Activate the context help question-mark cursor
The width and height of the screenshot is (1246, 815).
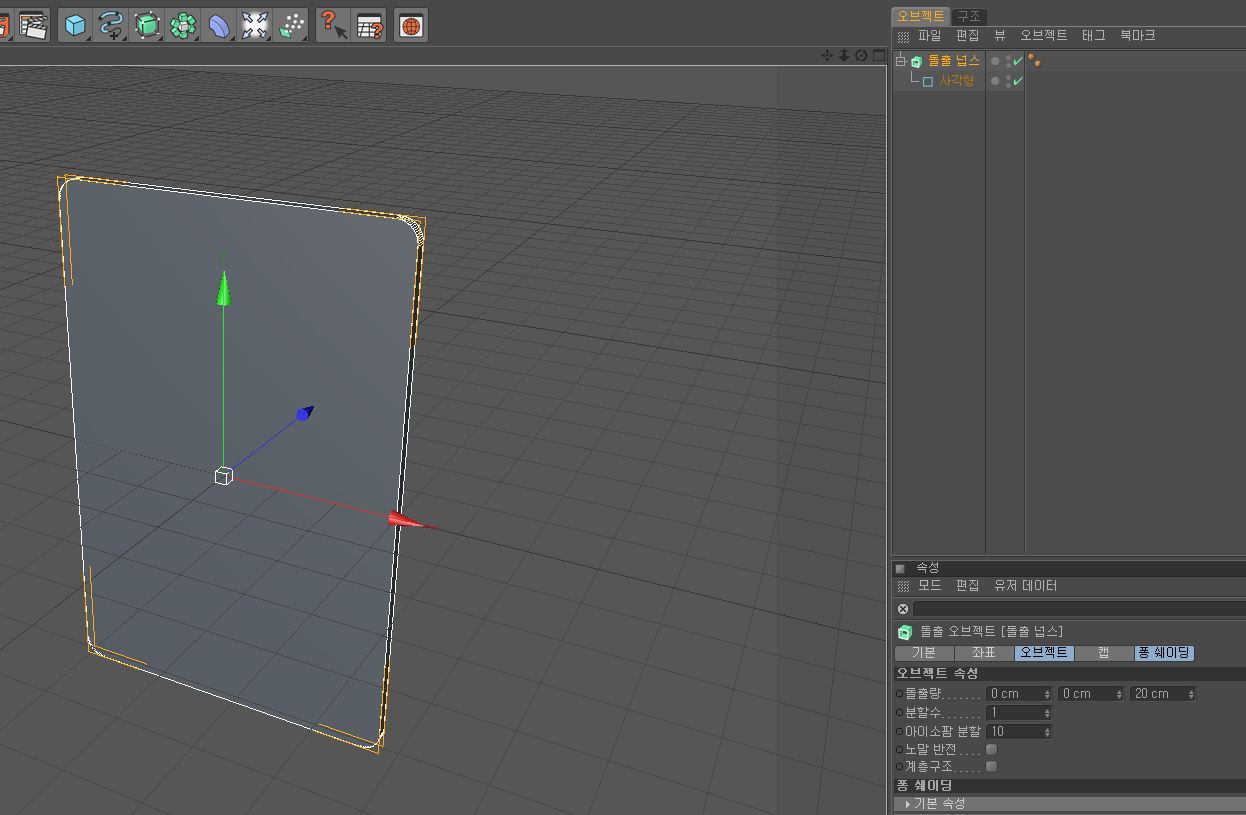334,26
